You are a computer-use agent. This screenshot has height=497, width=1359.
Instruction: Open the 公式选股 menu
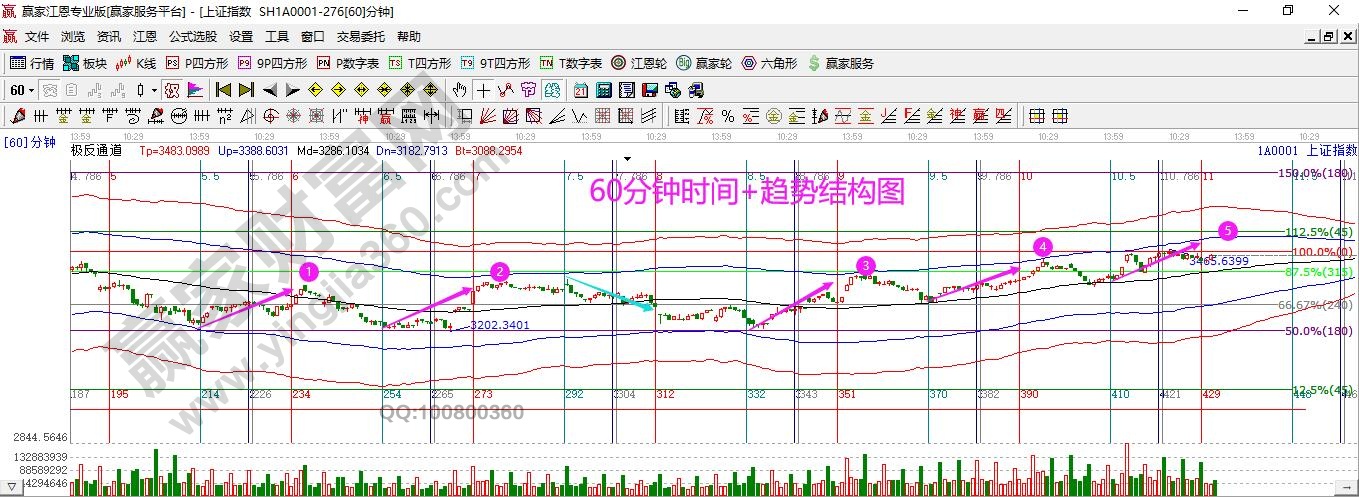192,36
